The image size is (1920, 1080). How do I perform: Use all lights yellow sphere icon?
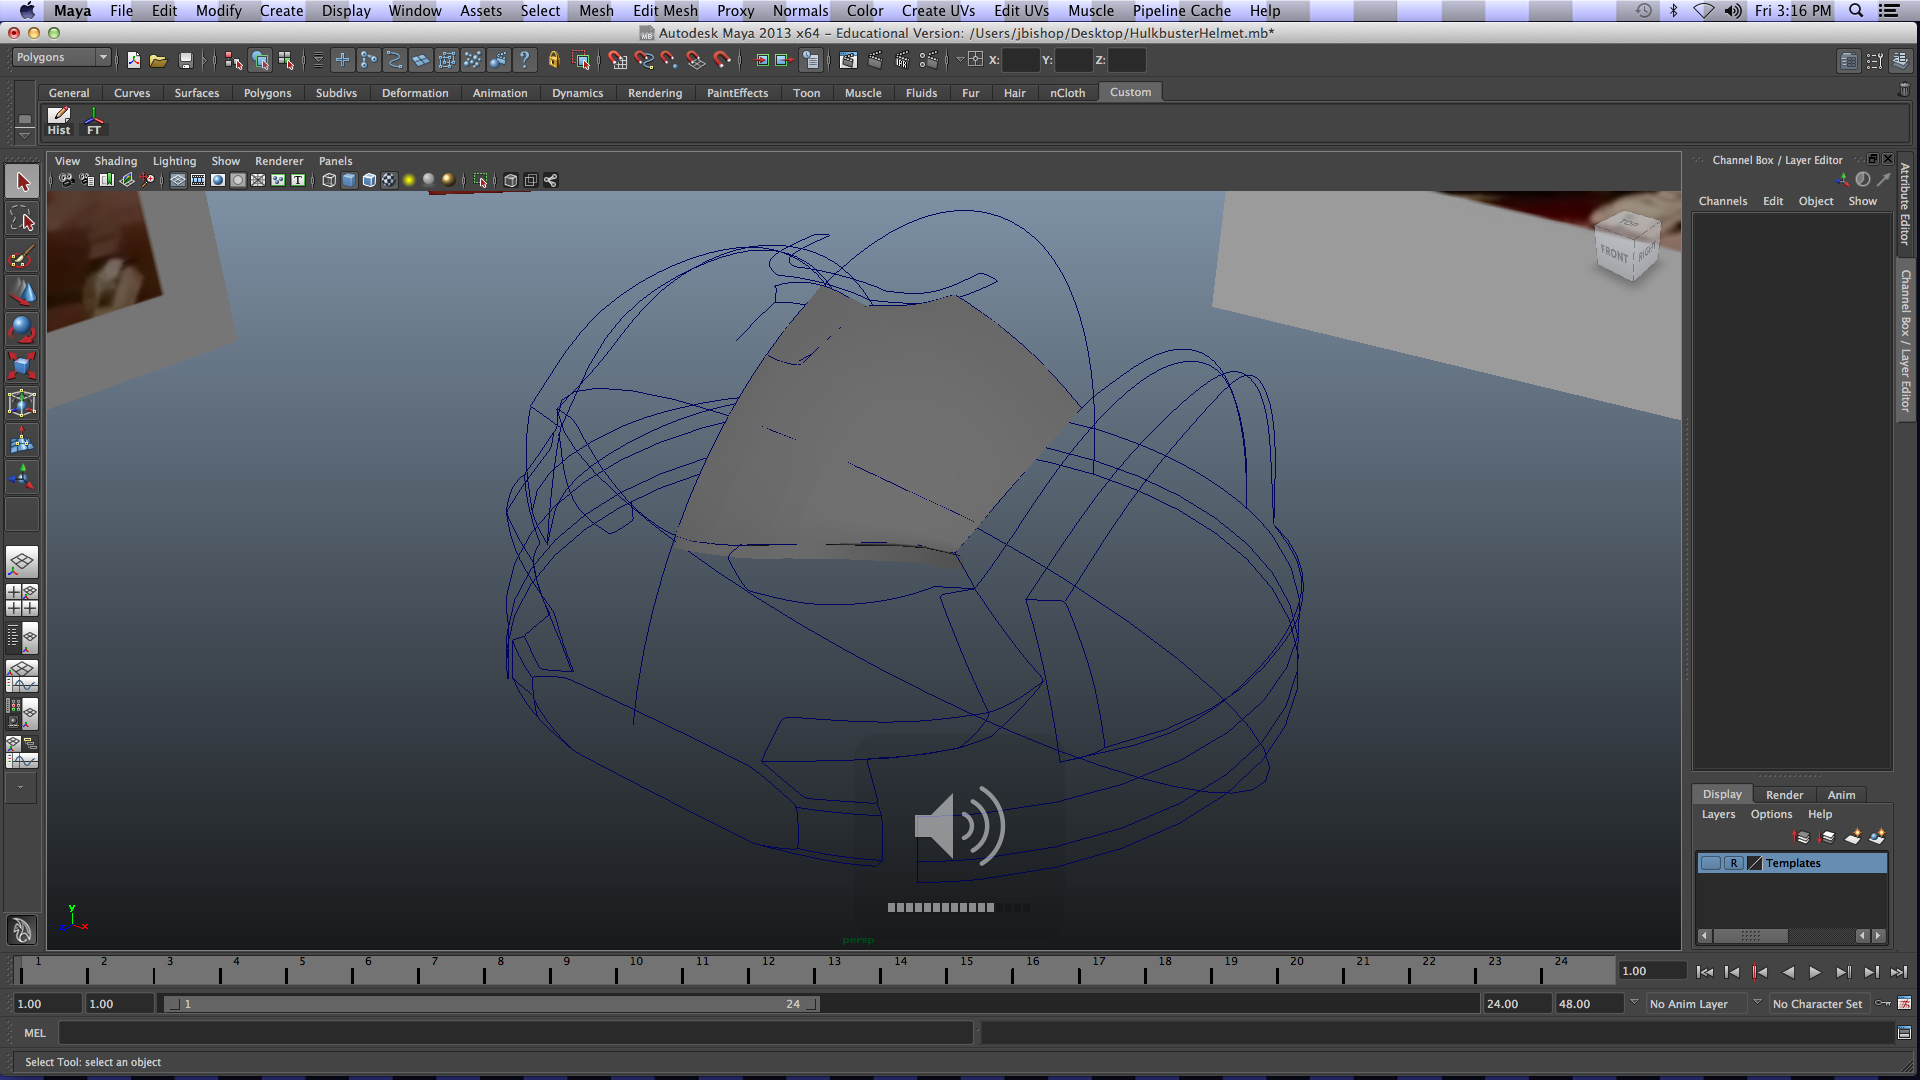pos(409,180)
